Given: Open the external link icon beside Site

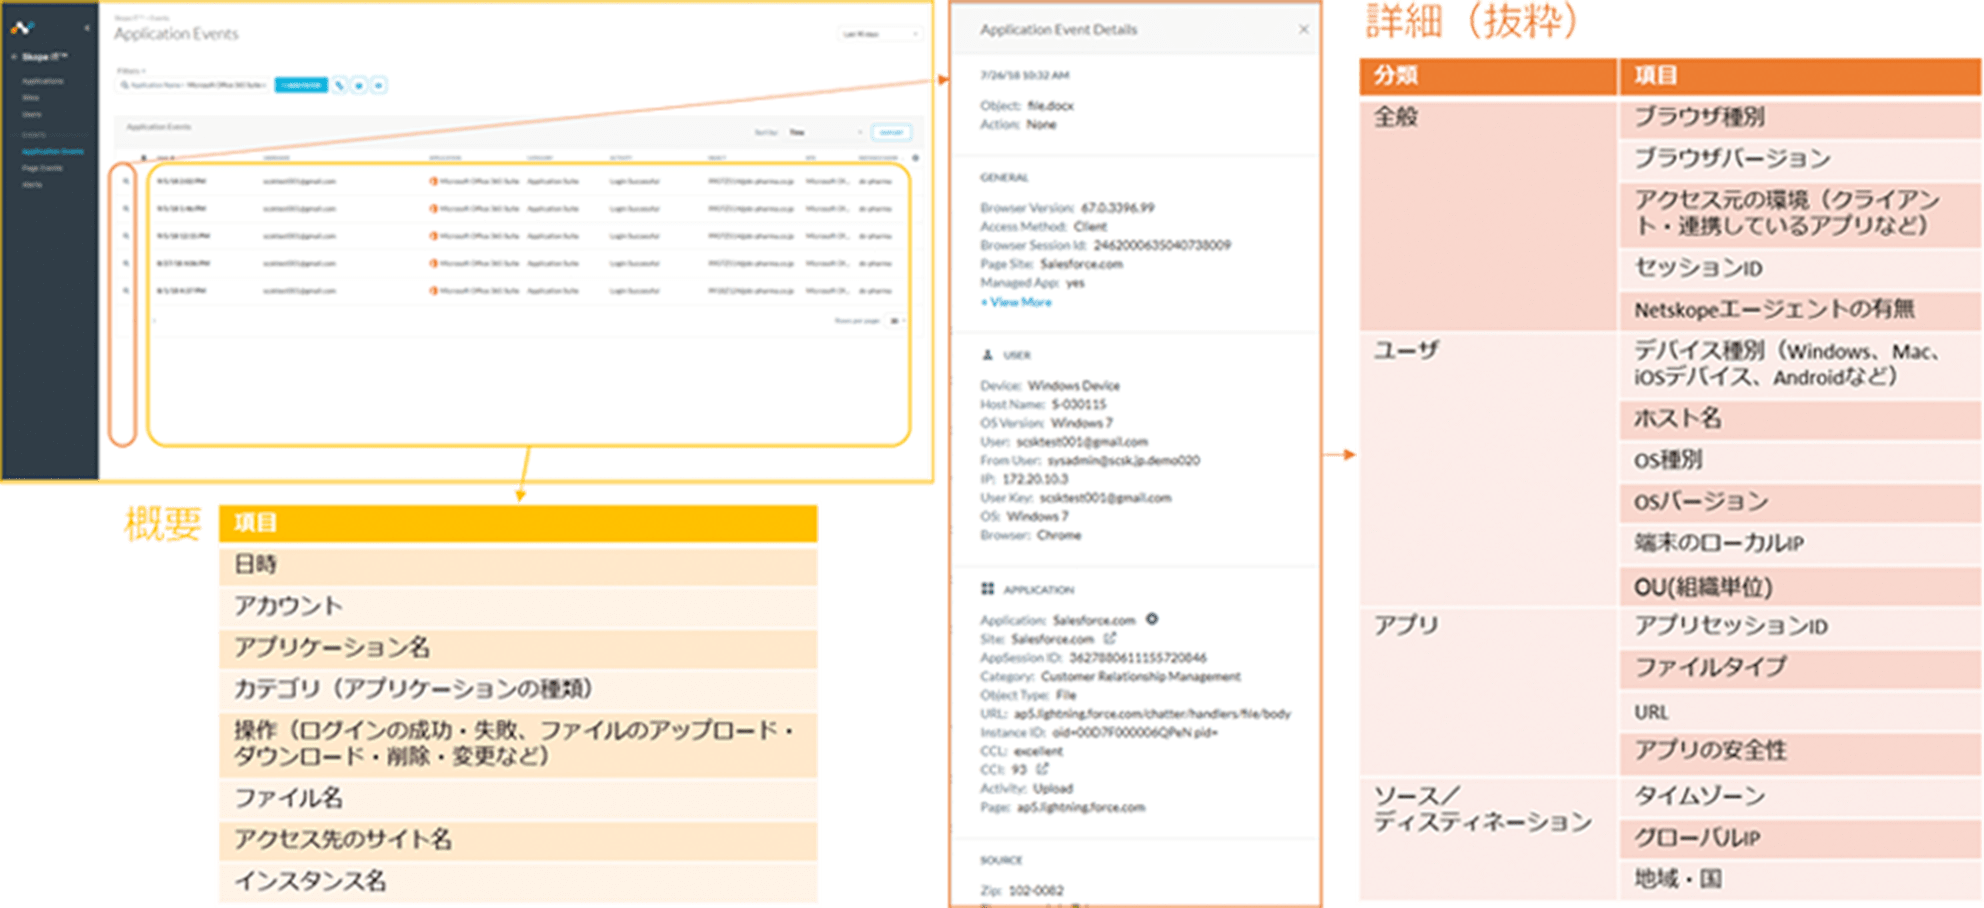Looking at the screenshot, I should coord(1110,638).
